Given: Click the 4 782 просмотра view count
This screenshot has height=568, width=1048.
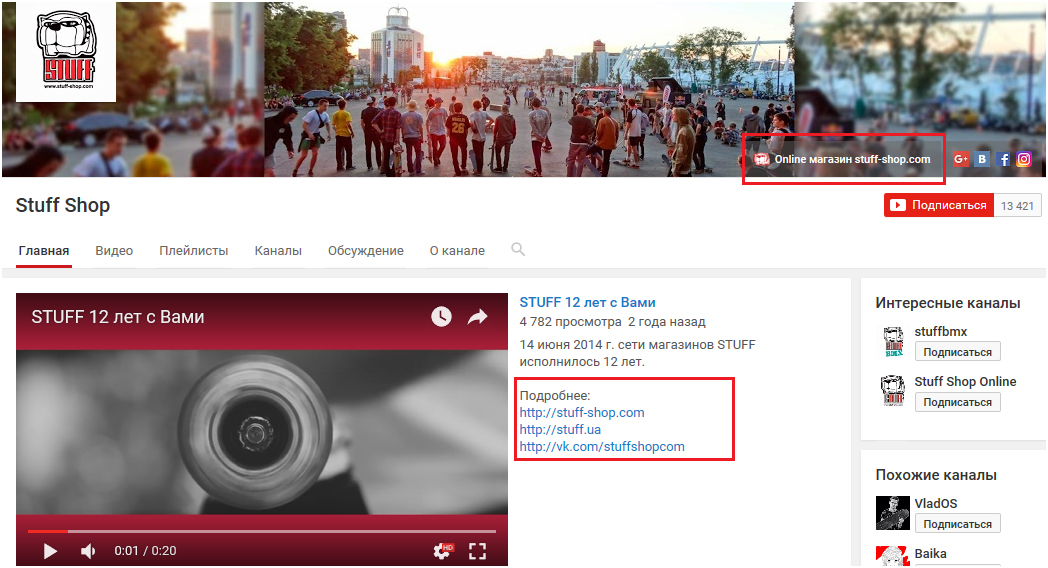Looking at the screenshot, I should coord(570,321).
